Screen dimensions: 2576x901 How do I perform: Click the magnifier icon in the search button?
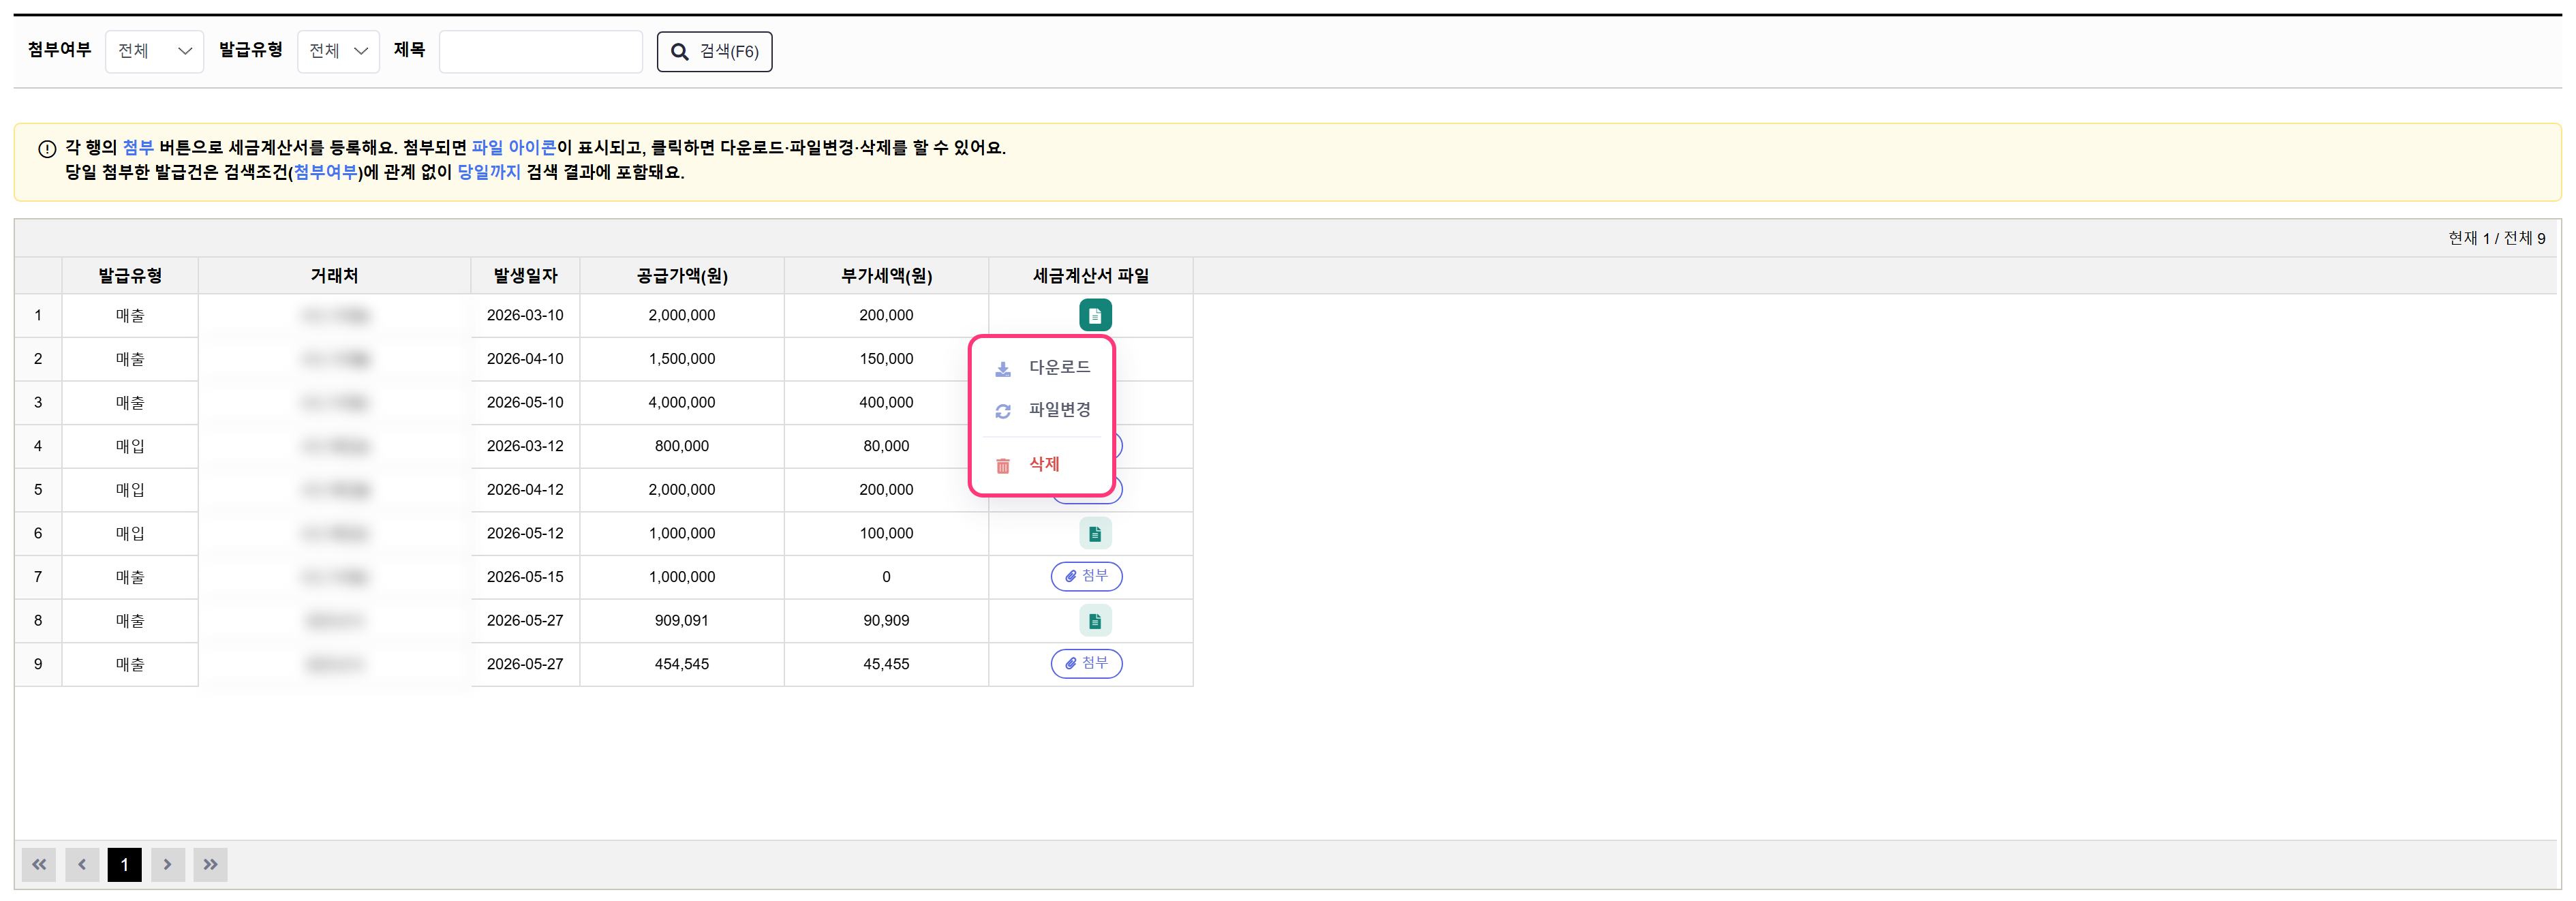(680, 52)
